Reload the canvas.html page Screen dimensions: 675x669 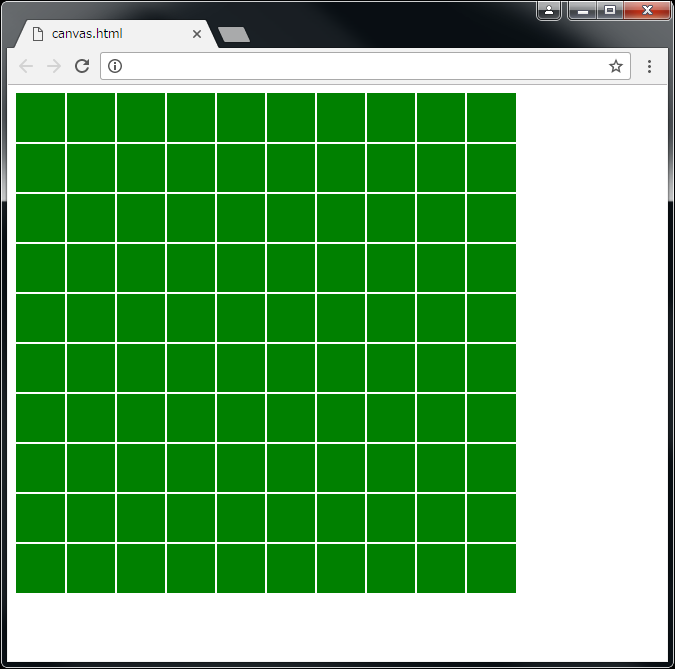click(82, 66)
